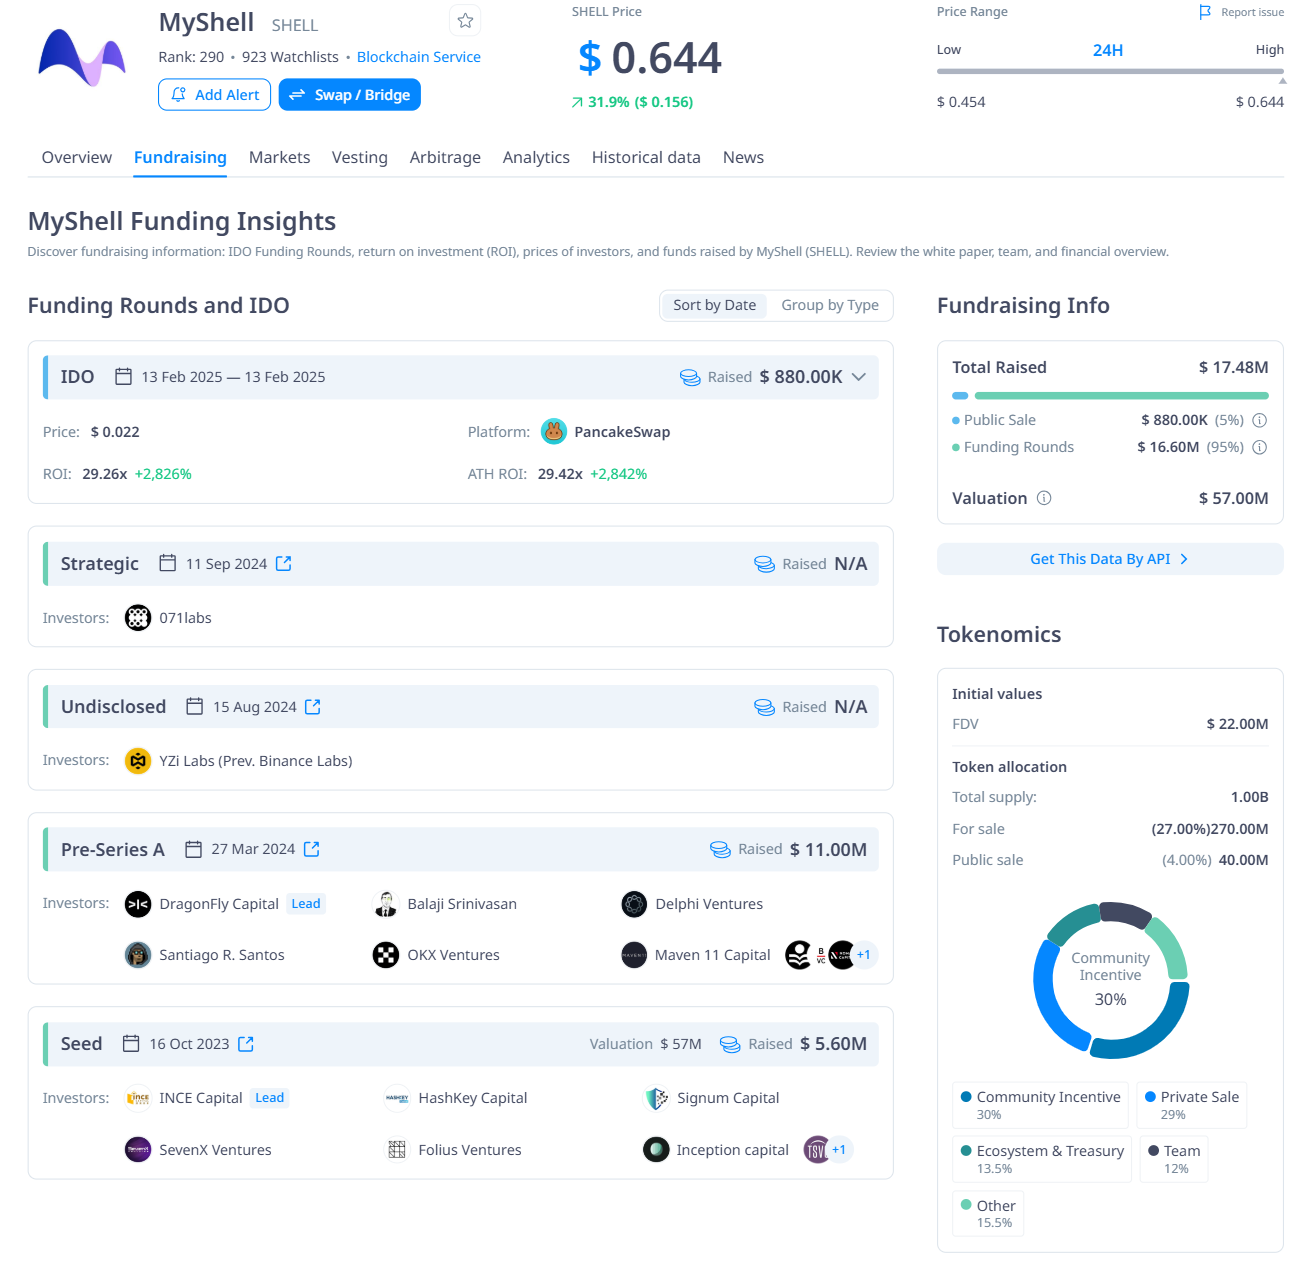Click the 24H price range slider bar
This screenshot has width=1311, height=1263.
point(1110,71)
